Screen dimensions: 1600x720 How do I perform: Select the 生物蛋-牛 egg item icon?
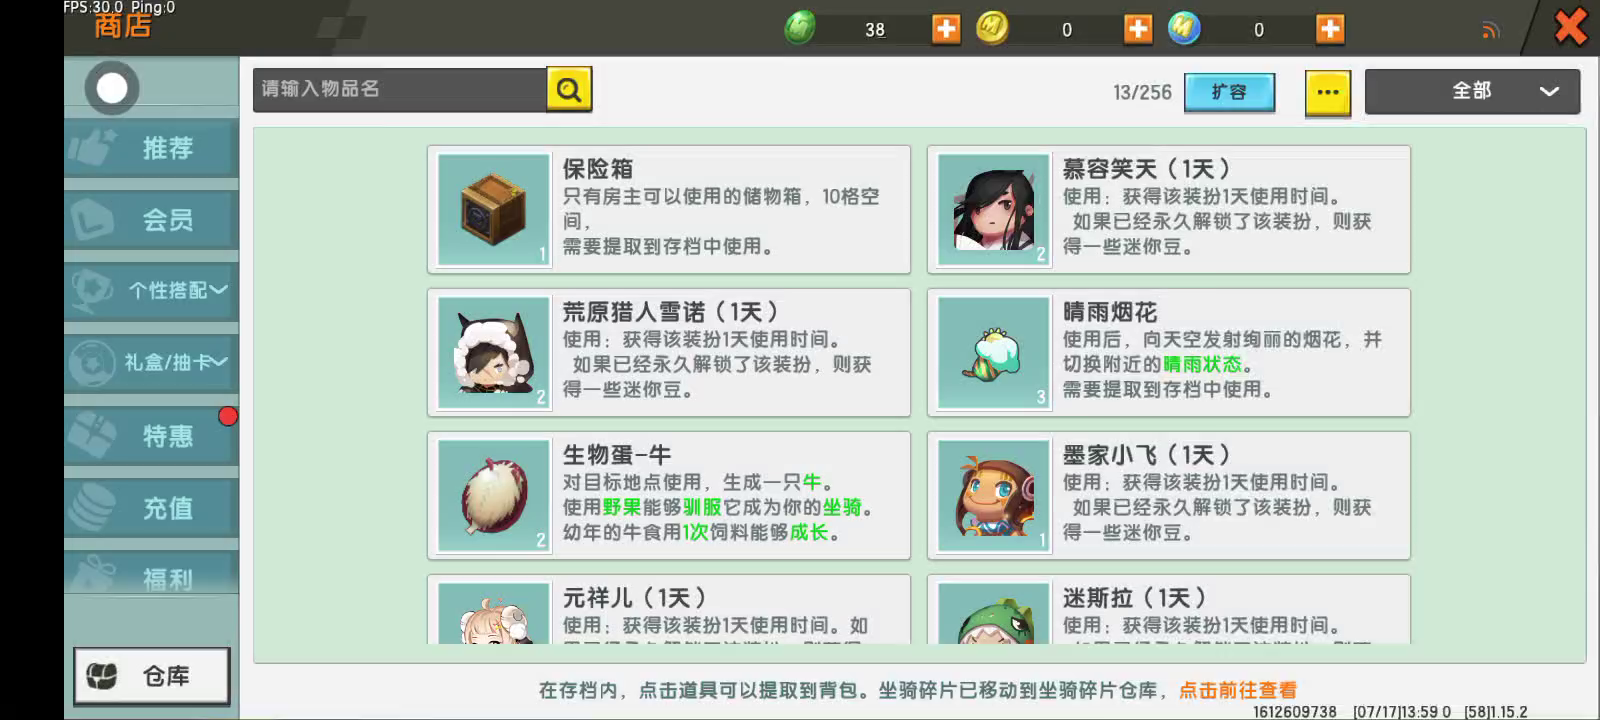tap(494, 495)
